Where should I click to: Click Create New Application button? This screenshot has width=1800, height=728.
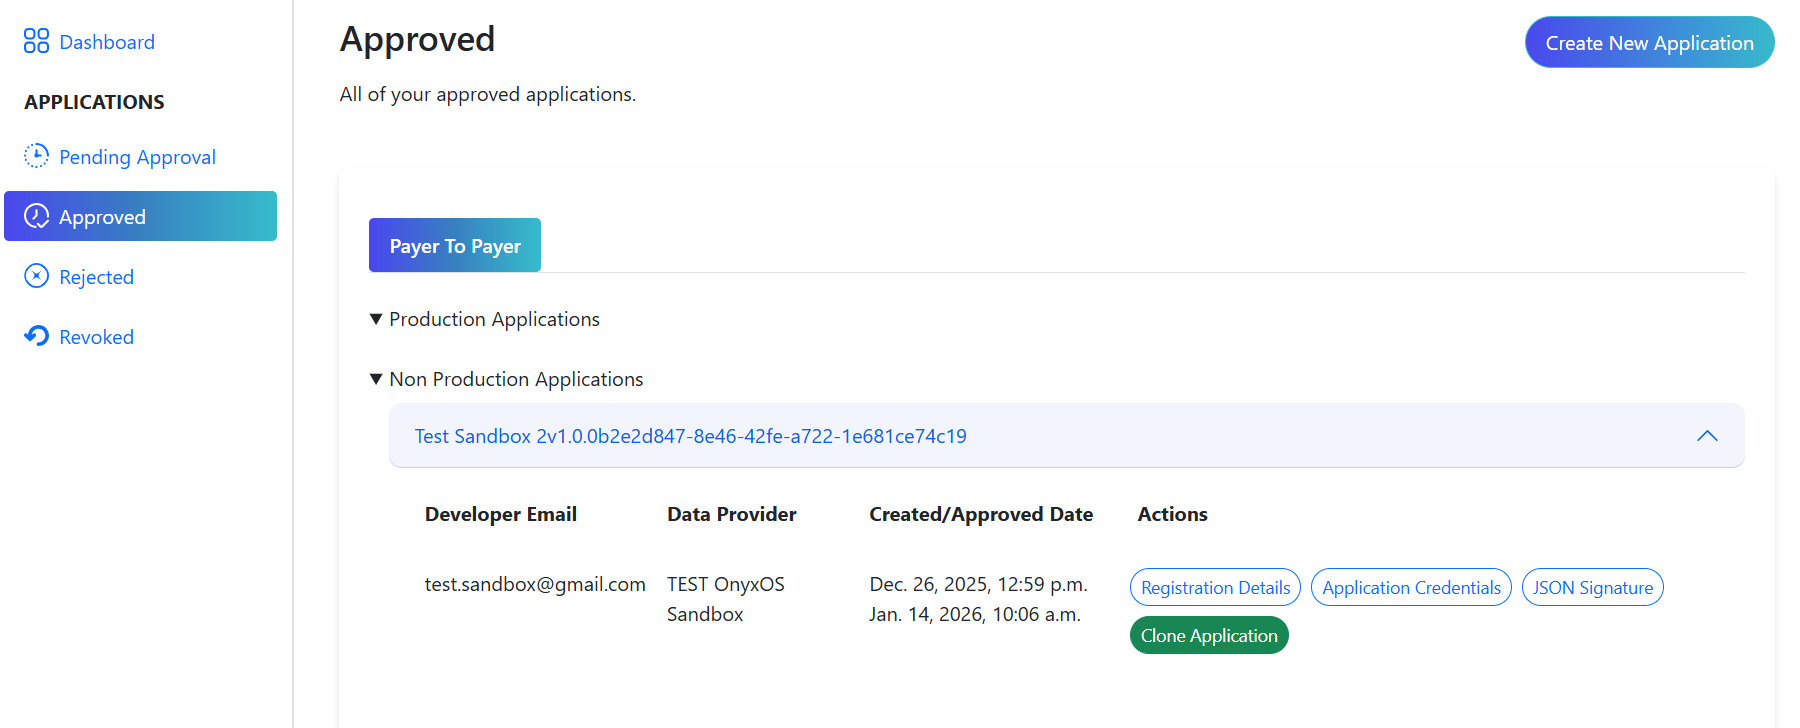click(1649, 43)
